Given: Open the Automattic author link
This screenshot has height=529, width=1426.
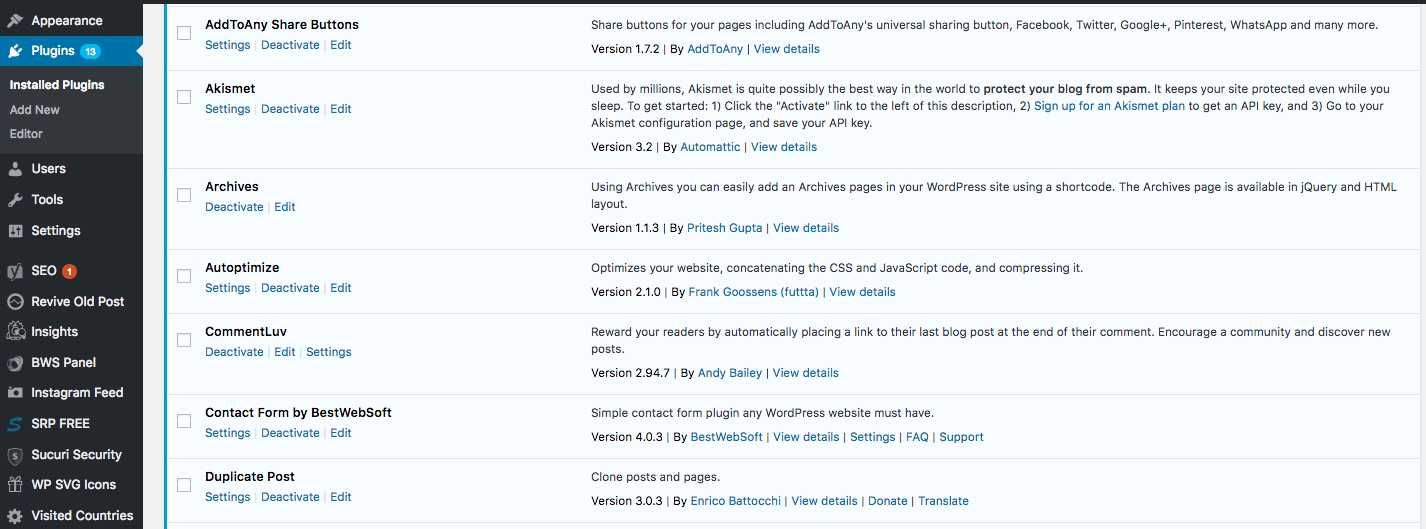Looking at the screenshot, I should pos(710,147).
